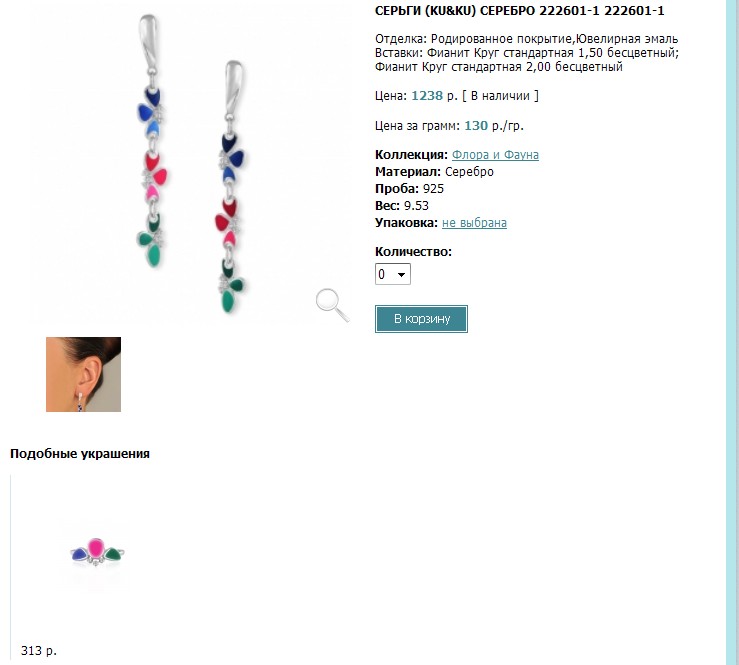Click the Подобные украшения heading
This screenshot has width=739, height=665.
point(80,453)
